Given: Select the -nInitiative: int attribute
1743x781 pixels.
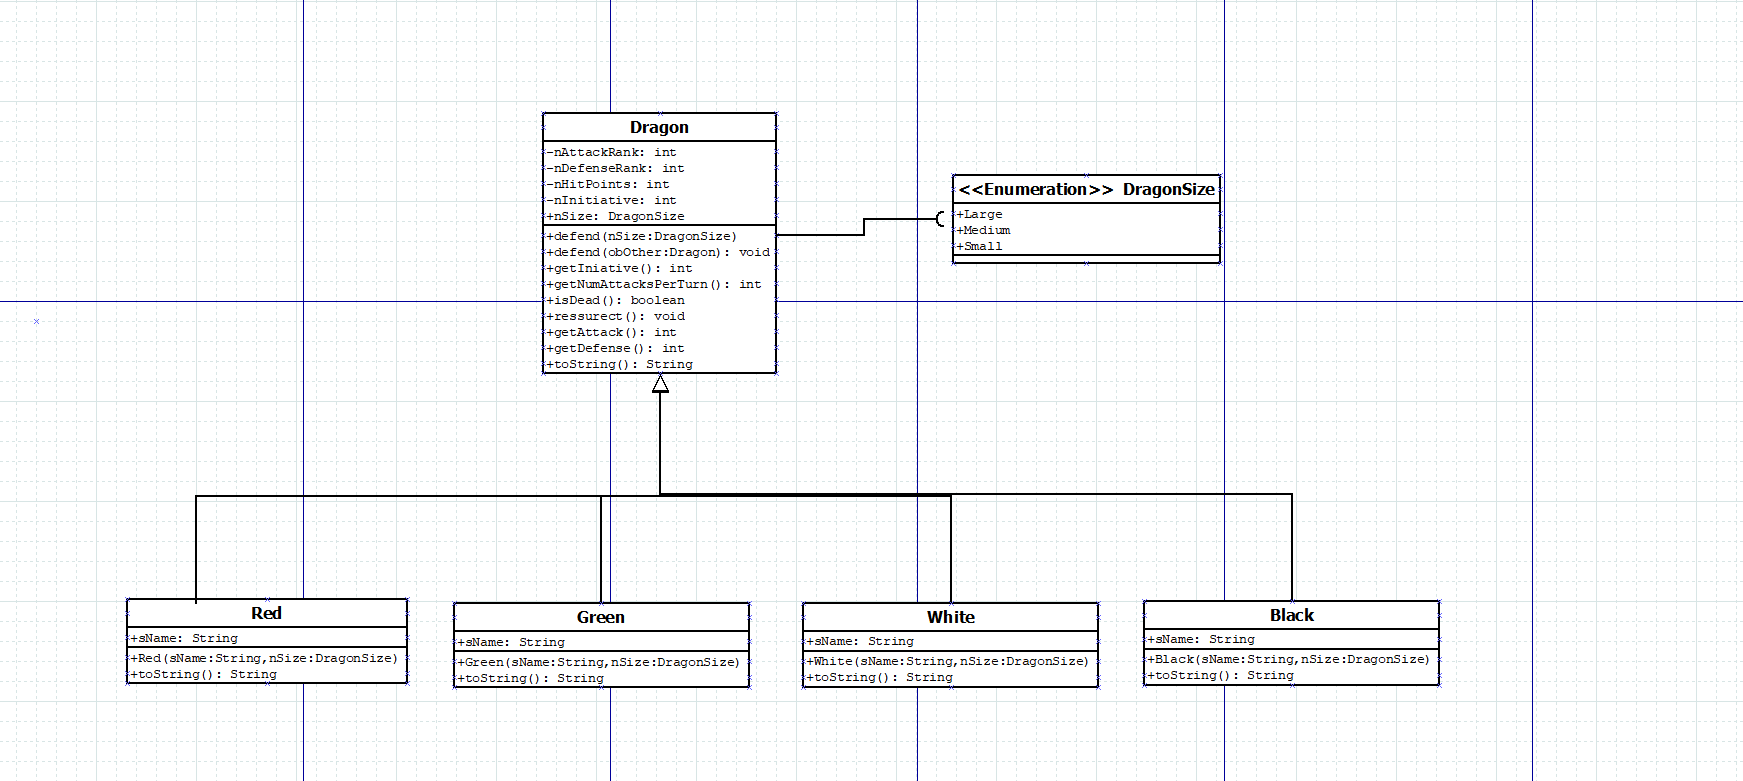Looking at the screenshot, I should (x=611, y=200).
